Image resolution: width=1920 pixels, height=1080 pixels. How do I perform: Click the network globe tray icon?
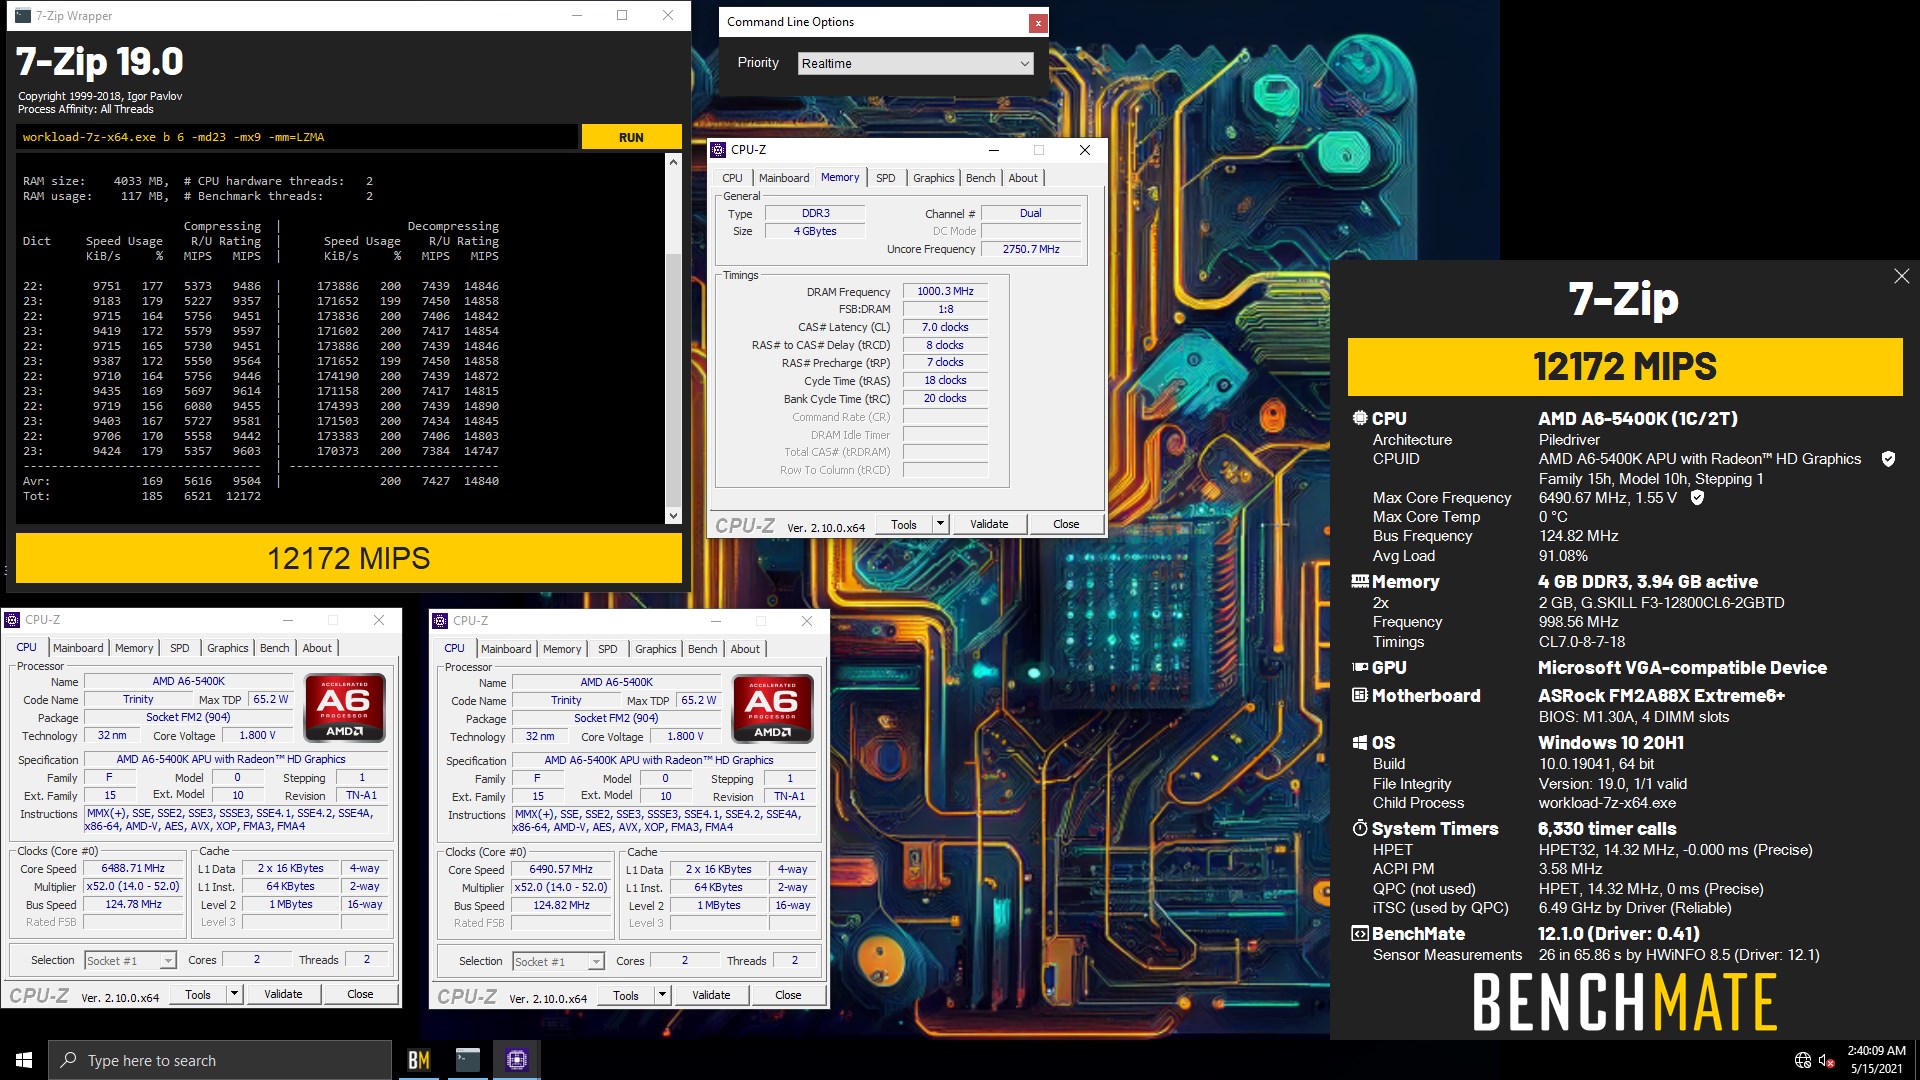1802,1060
